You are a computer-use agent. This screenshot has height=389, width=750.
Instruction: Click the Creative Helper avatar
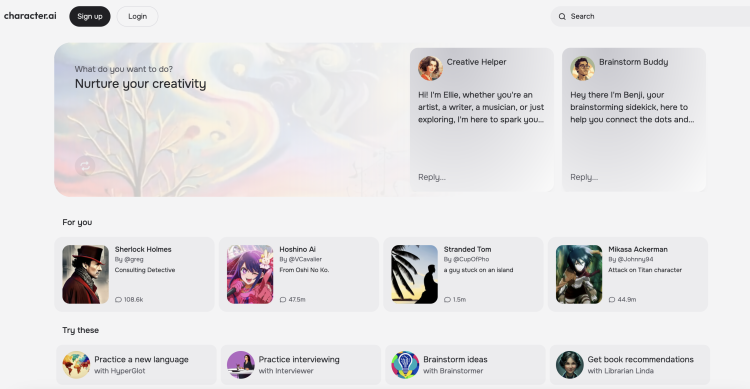[x=430, y=68]
